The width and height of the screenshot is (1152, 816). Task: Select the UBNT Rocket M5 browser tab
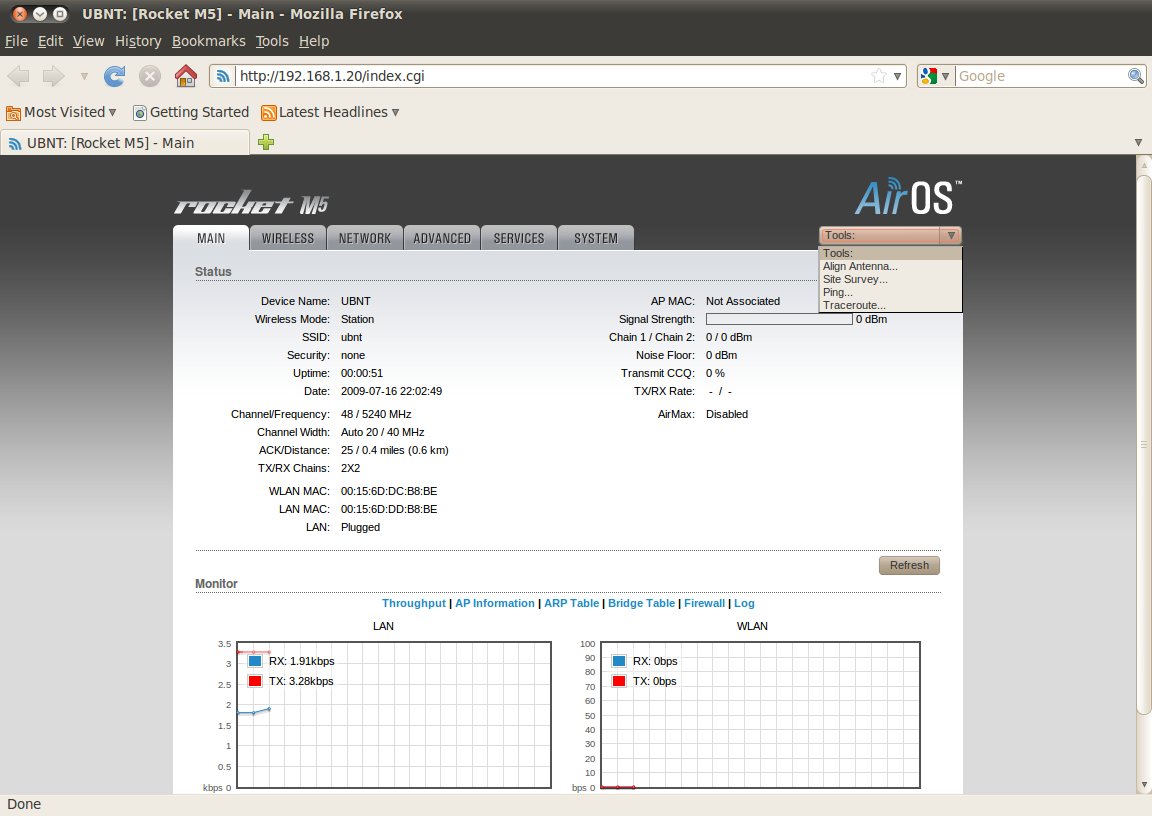click(125, 142)
